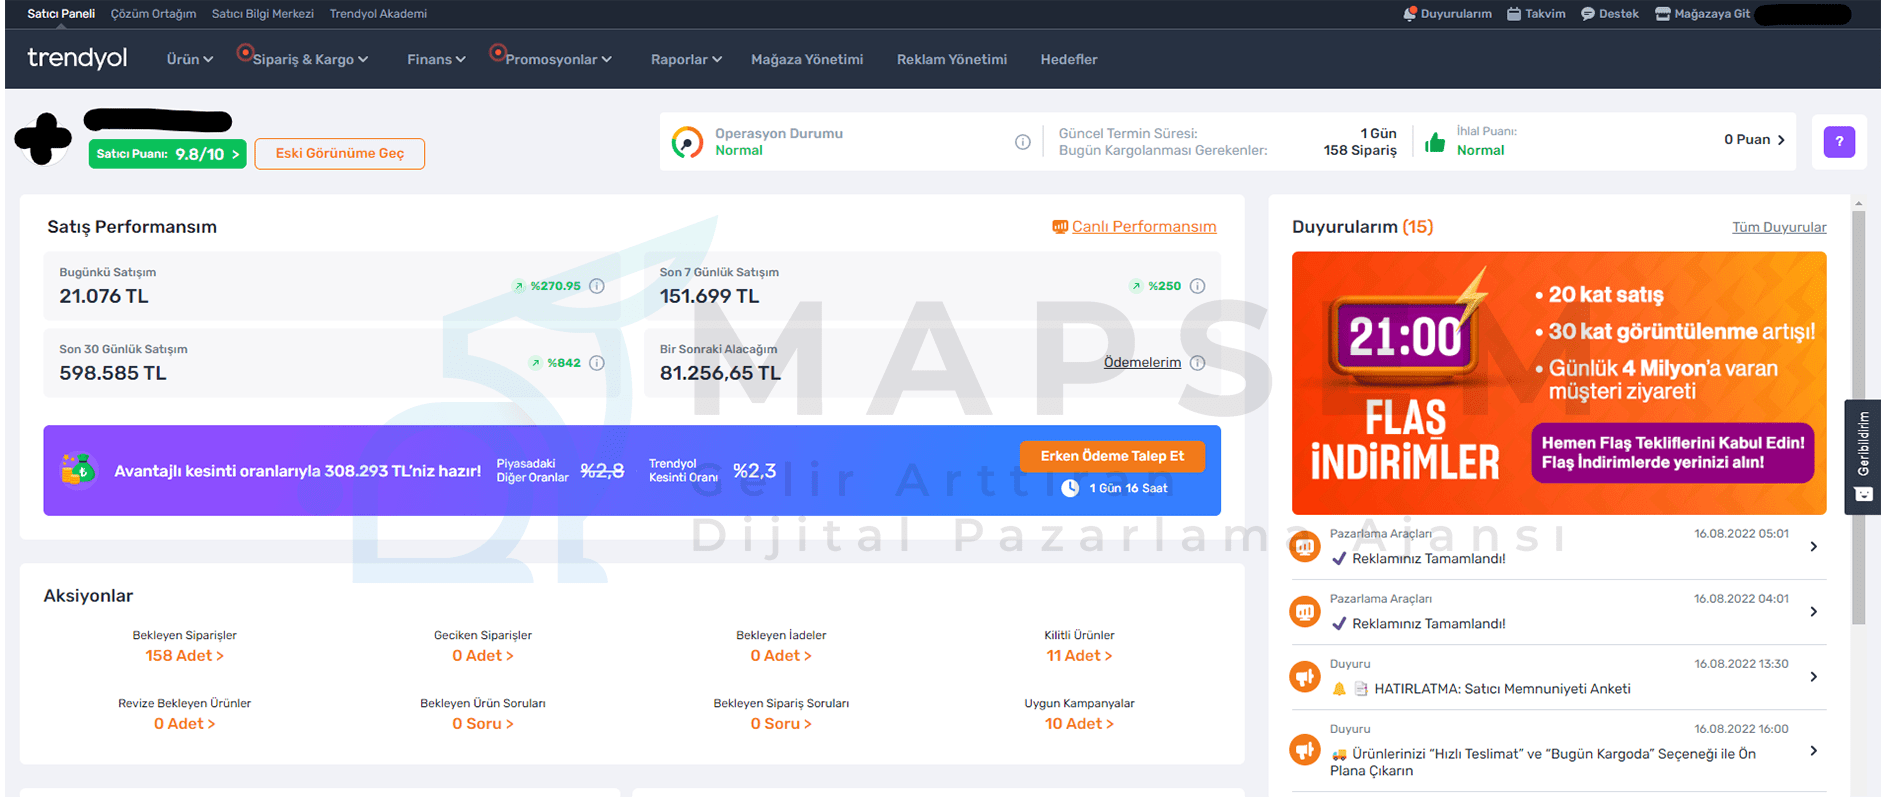Screen dimensions: 1887x797
Task: Click the Flaş İndirimler banner
Action: click(1559, 383)
